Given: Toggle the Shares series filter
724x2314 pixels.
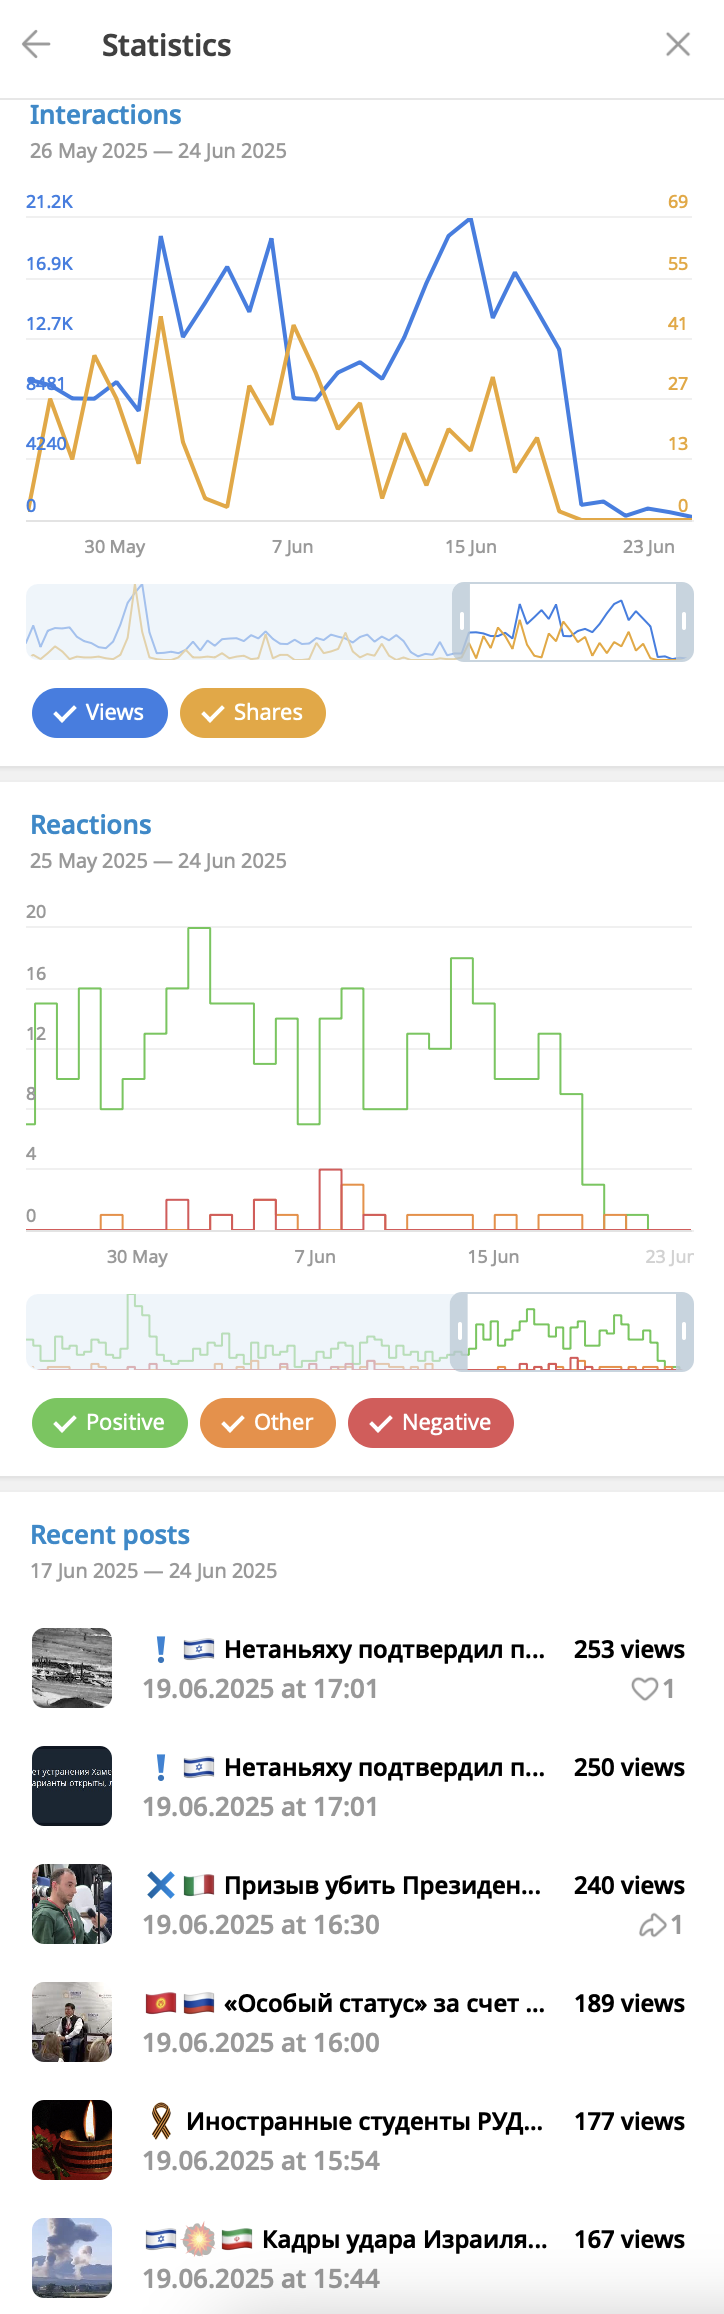Looking at the screenshot, I should (253, 713).
